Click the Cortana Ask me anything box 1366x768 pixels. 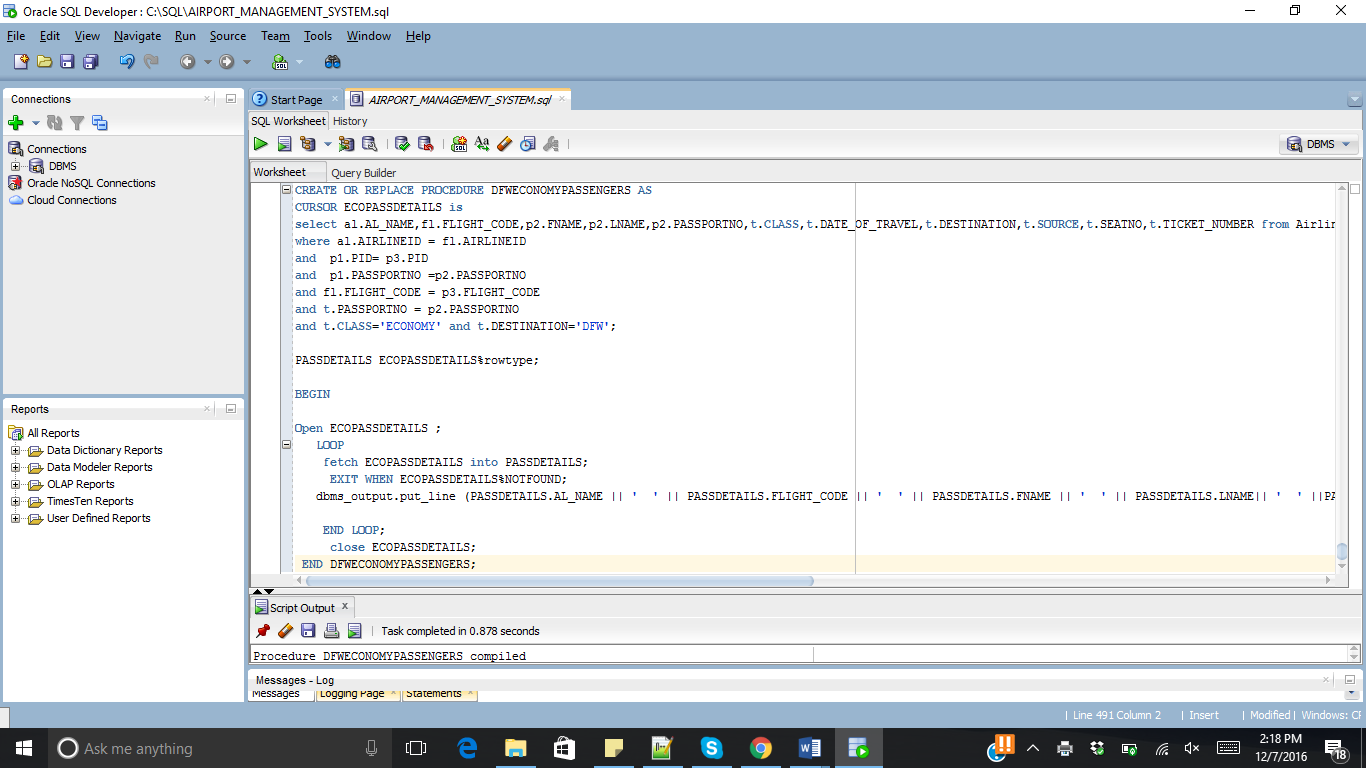[220, 748]
